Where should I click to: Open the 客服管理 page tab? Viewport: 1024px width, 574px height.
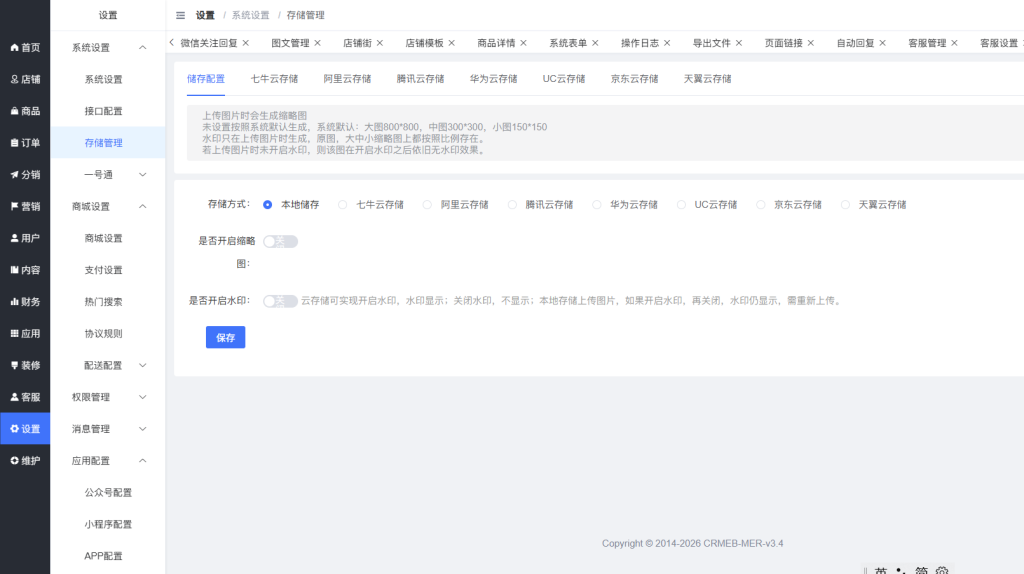[x=927, y=43]
